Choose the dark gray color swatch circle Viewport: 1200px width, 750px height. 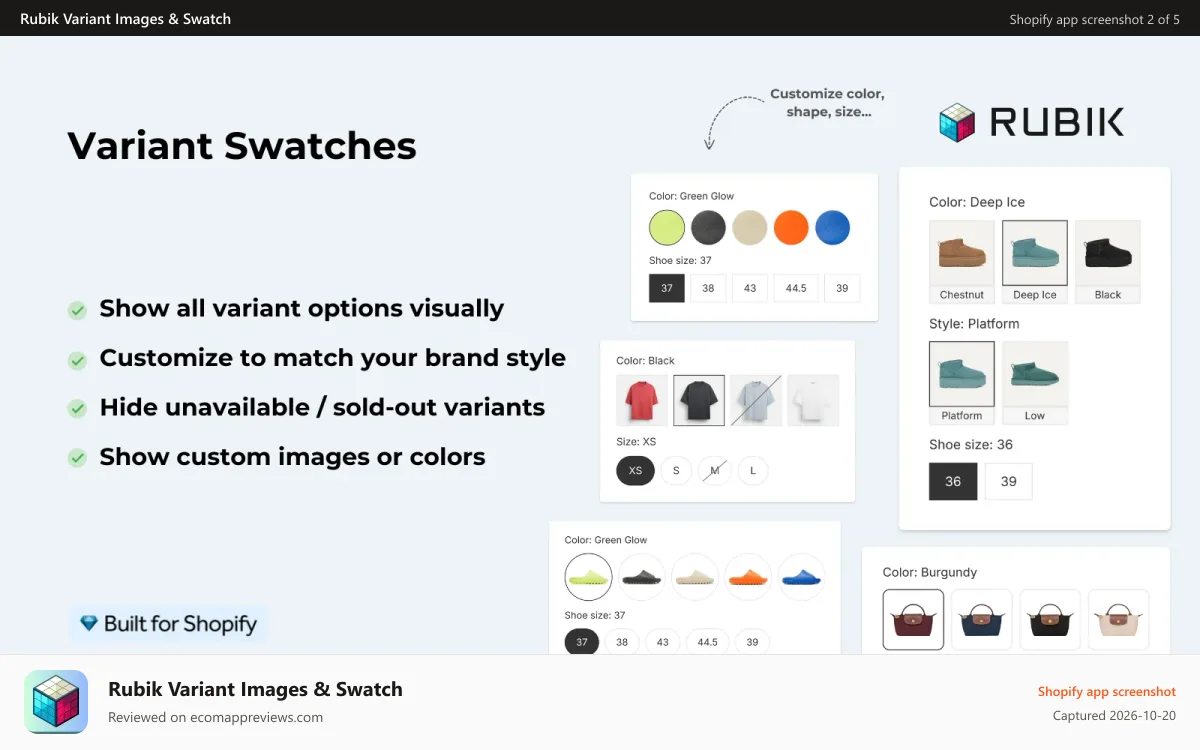pyautogui.click(x=708, y=228)
